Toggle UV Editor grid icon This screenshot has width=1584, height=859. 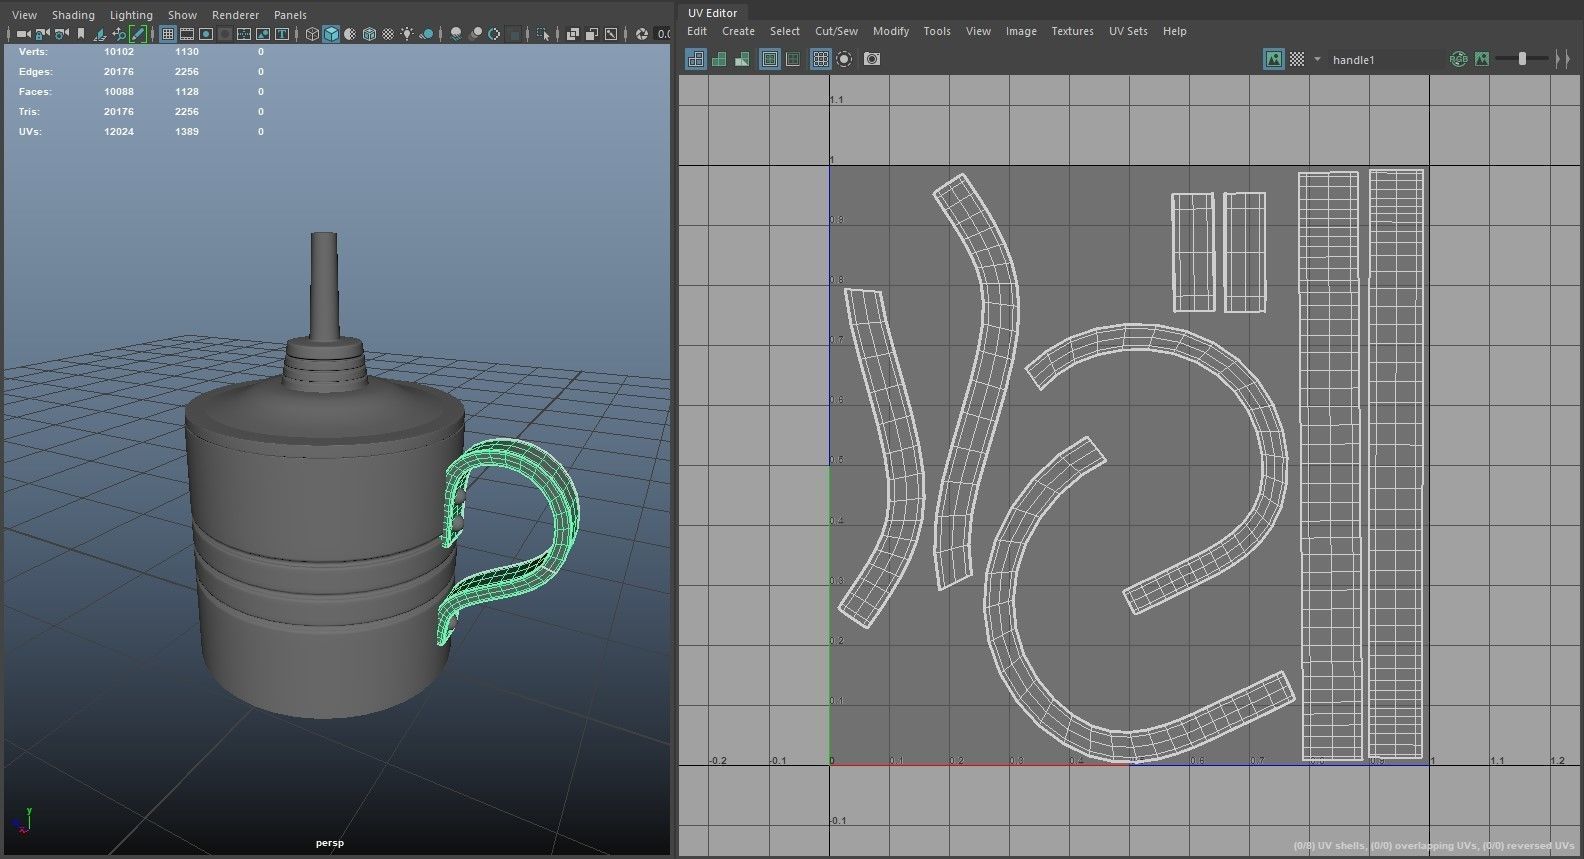(x=820, y=59)
